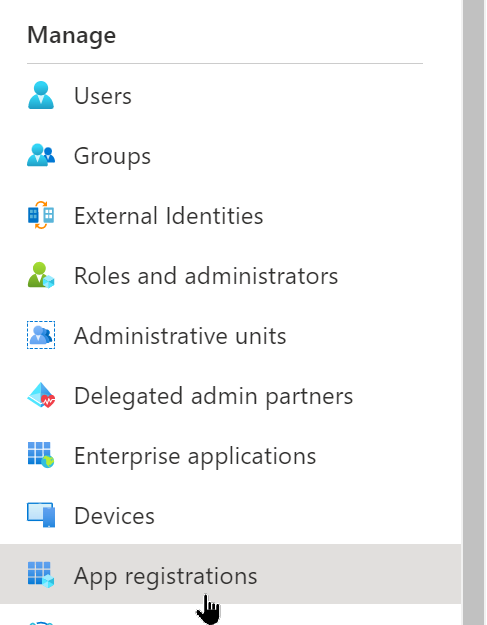Click the Users person icon
This screenshot has height=625, width=487.
click(41, 95)
